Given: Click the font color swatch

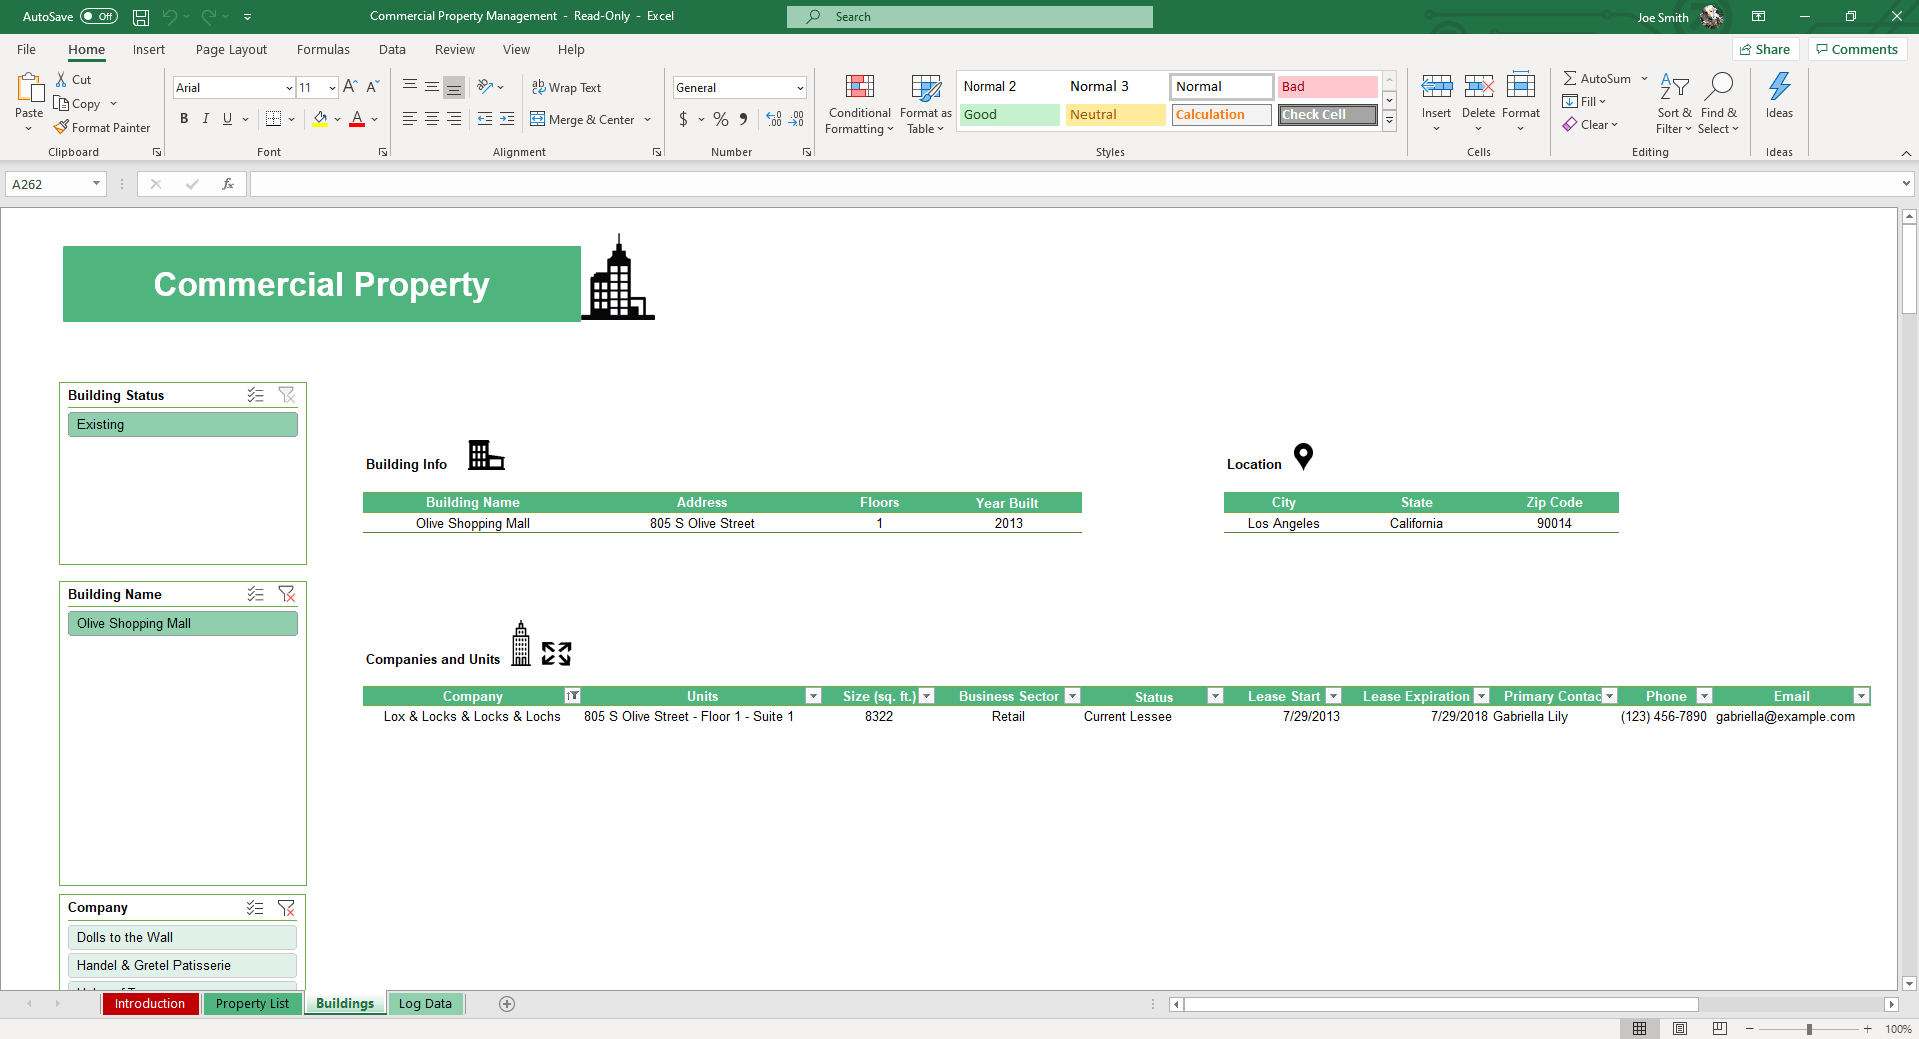Looking at the screenshot, I should point(356,119).
